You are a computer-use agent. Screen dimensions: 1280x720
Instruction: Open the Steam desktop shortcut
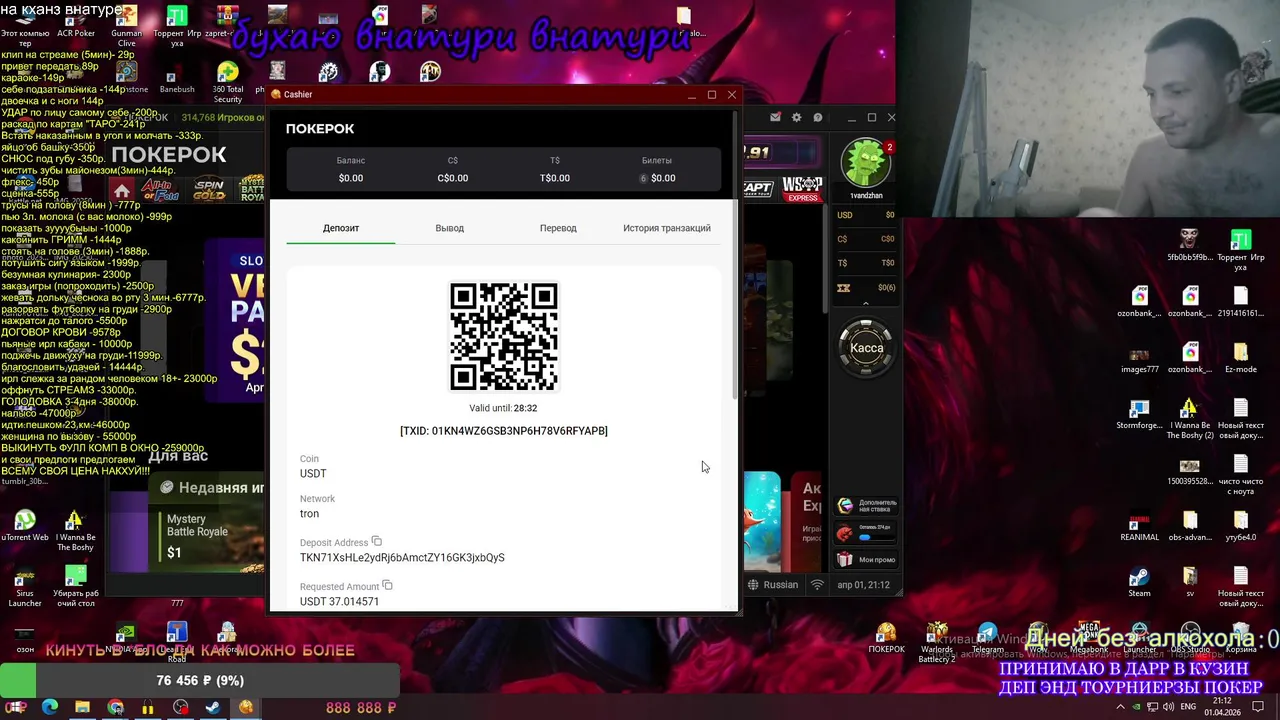click(x=1139, y=583)
